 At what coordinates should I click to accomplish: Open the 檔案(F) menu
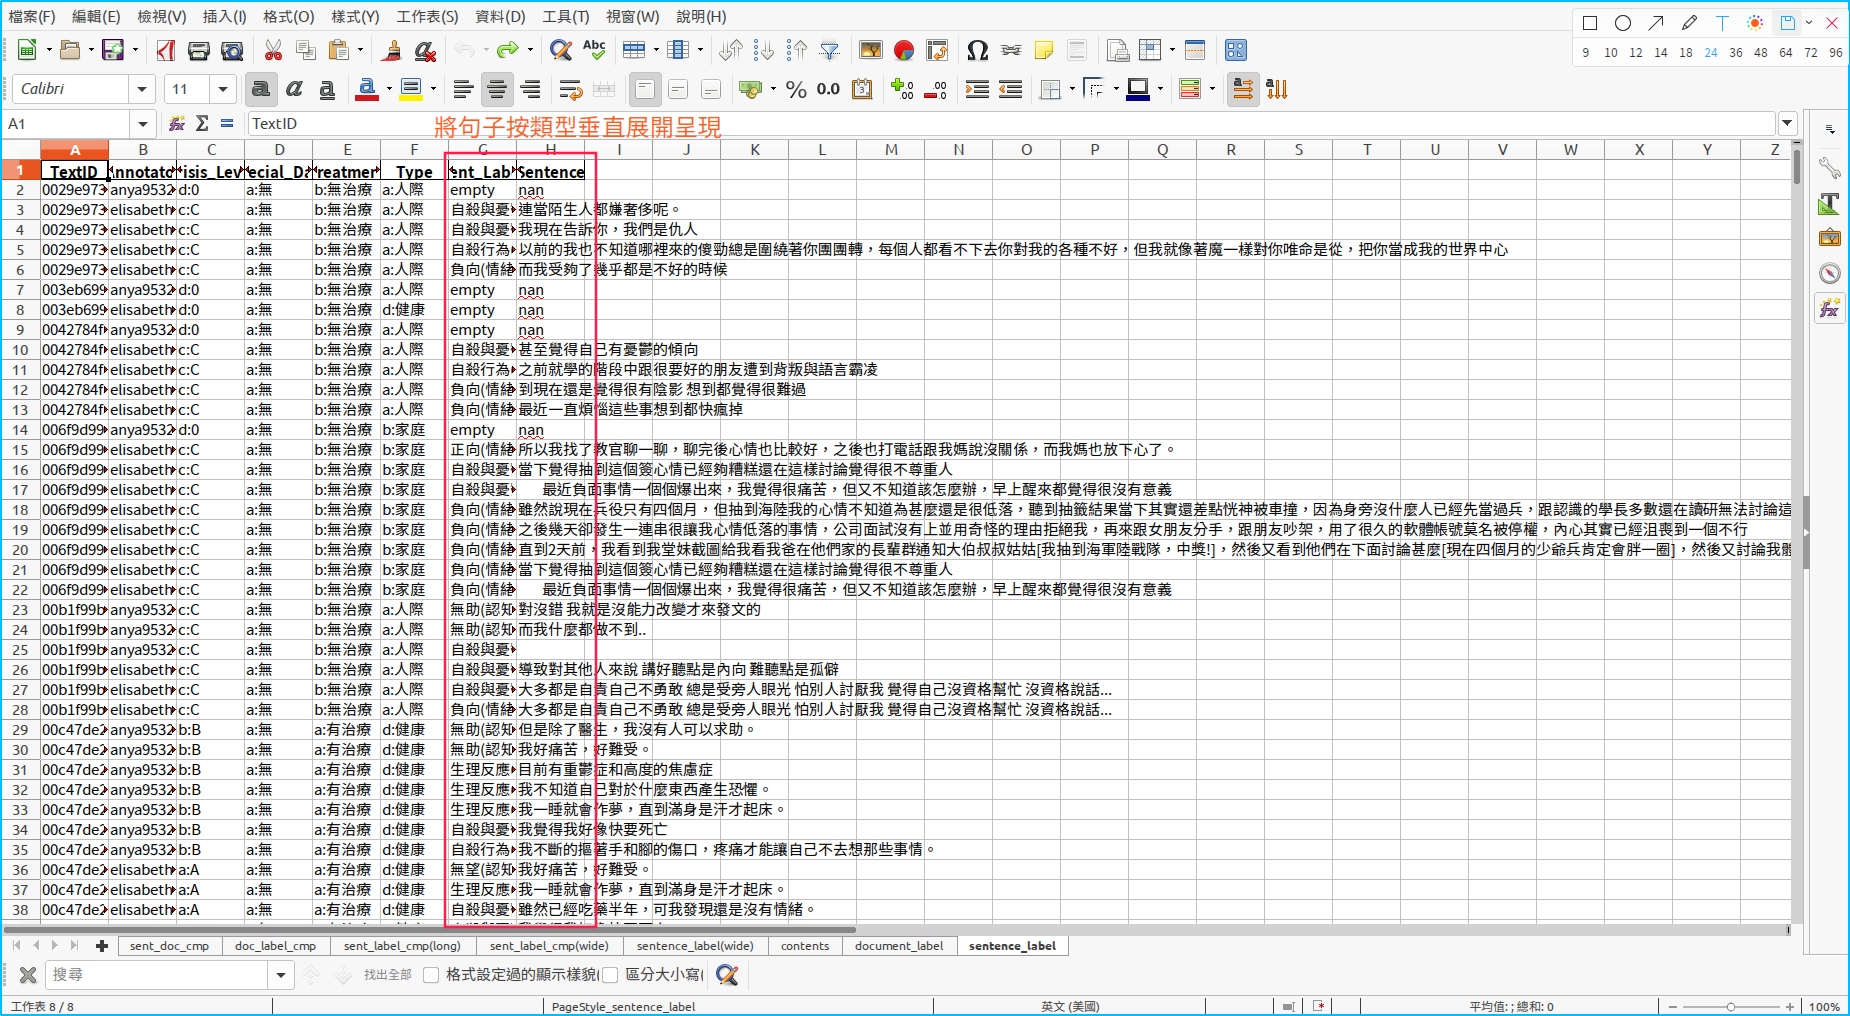pyautogui.click(x=32, y=16)
